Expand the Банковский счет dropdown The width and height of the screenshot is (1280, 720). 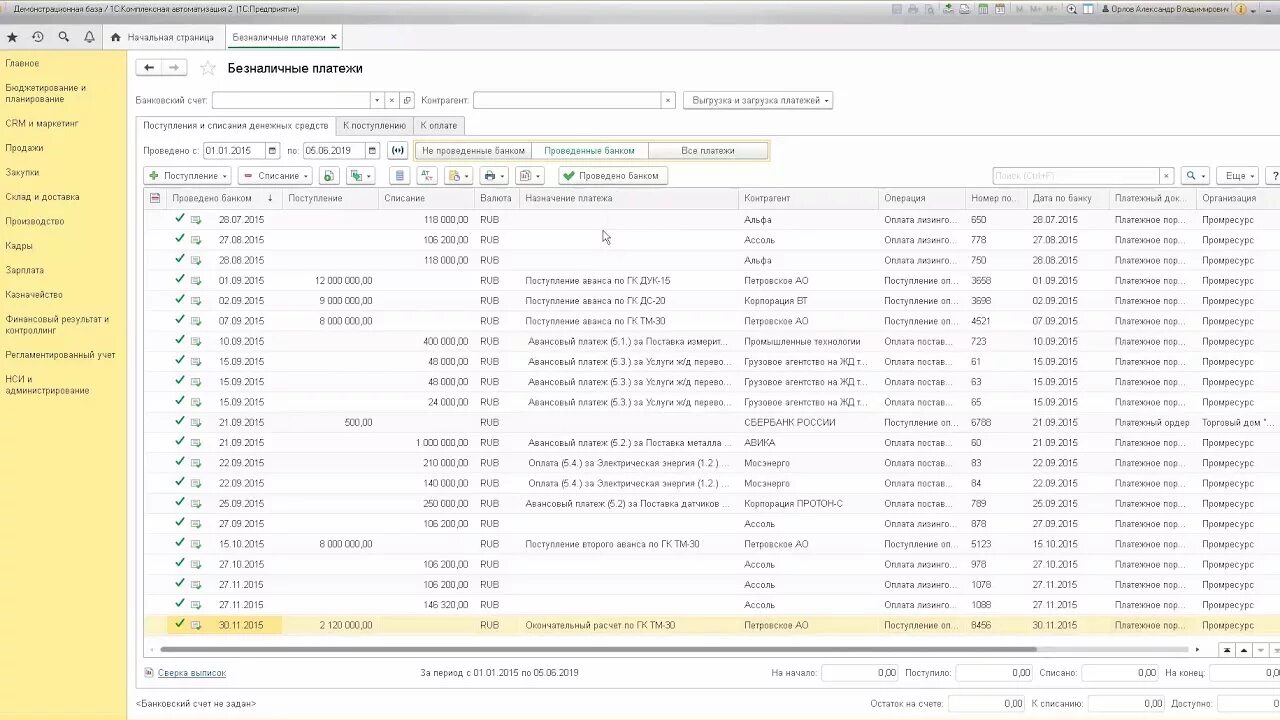coord(377,100)
